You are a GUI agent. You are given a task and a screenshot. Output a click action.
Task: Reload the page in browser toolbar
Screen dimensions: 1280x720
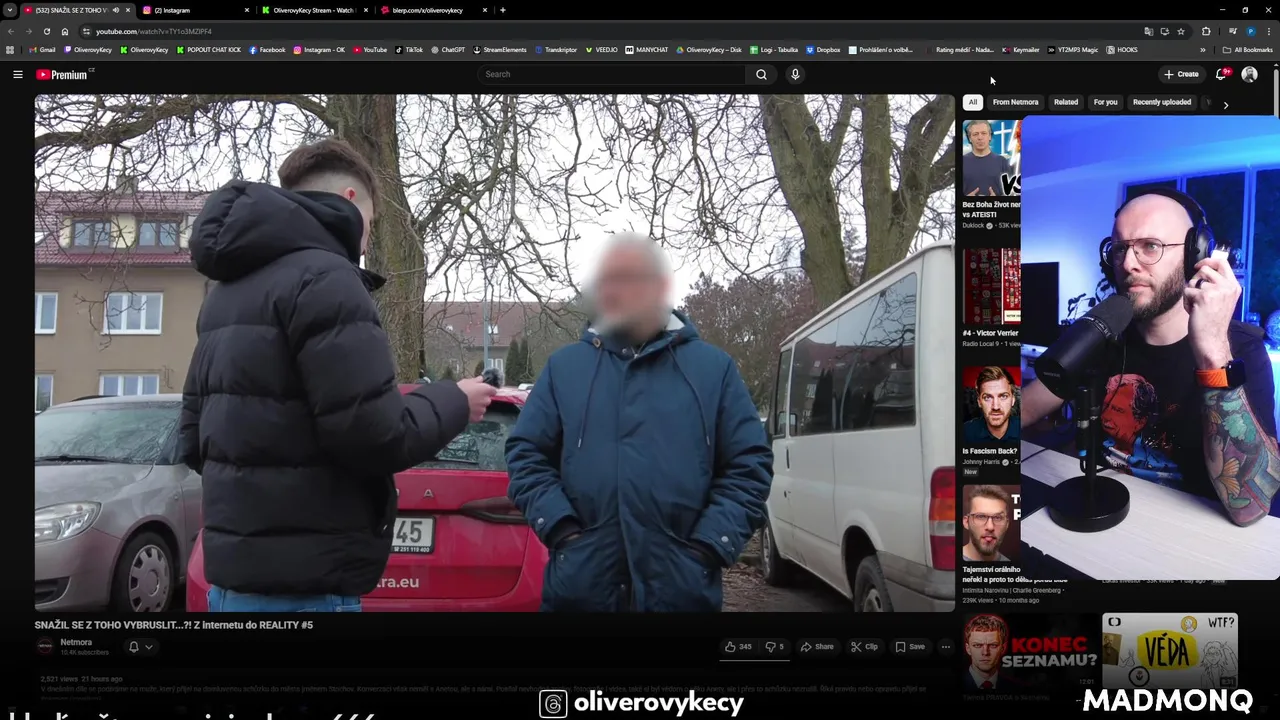pyautogui.click(x=46, y=31)
